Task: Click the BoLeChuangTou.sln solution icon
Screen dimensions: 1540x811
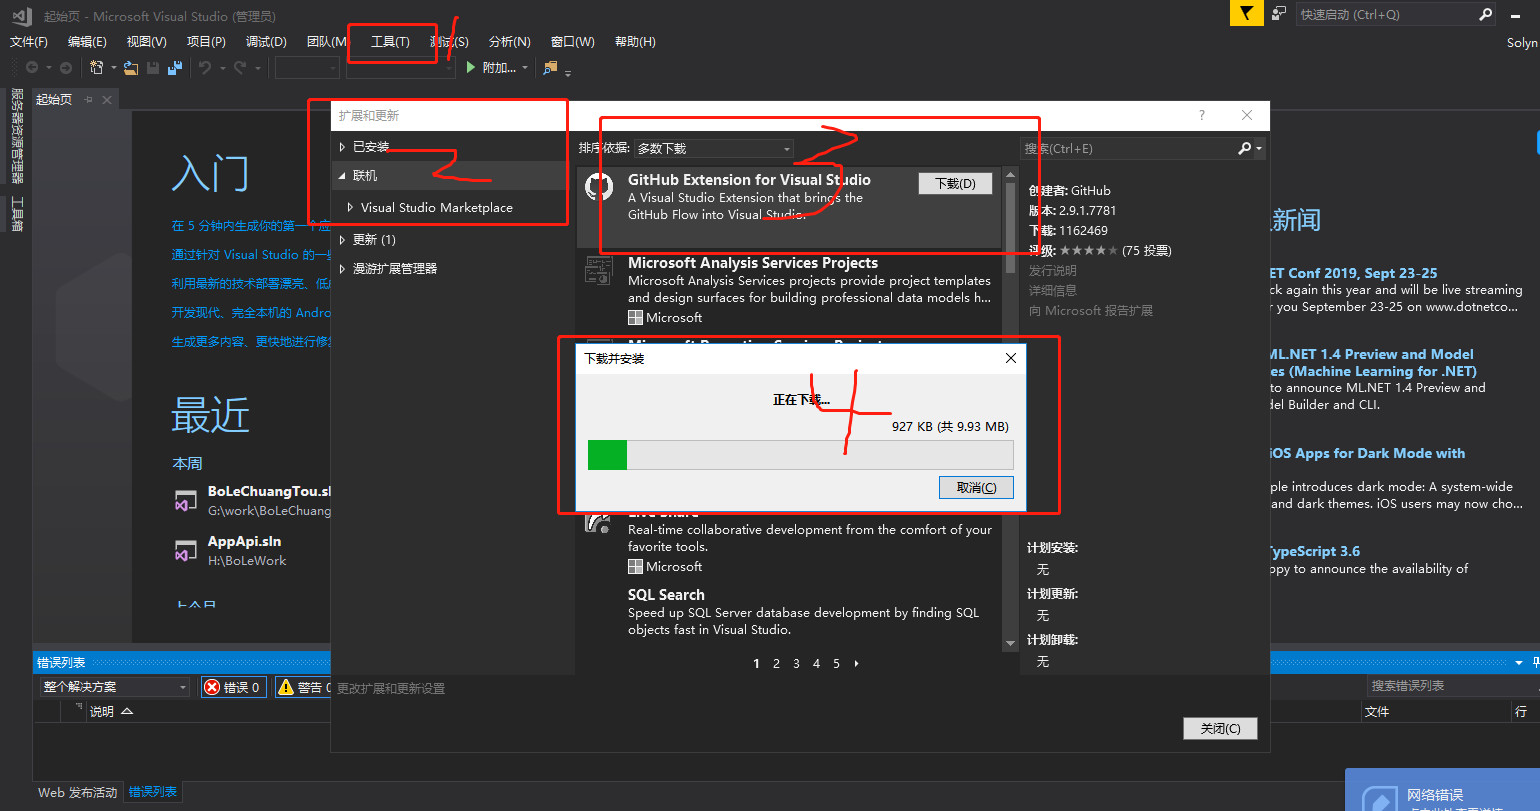Action: [x=185, y=501]
